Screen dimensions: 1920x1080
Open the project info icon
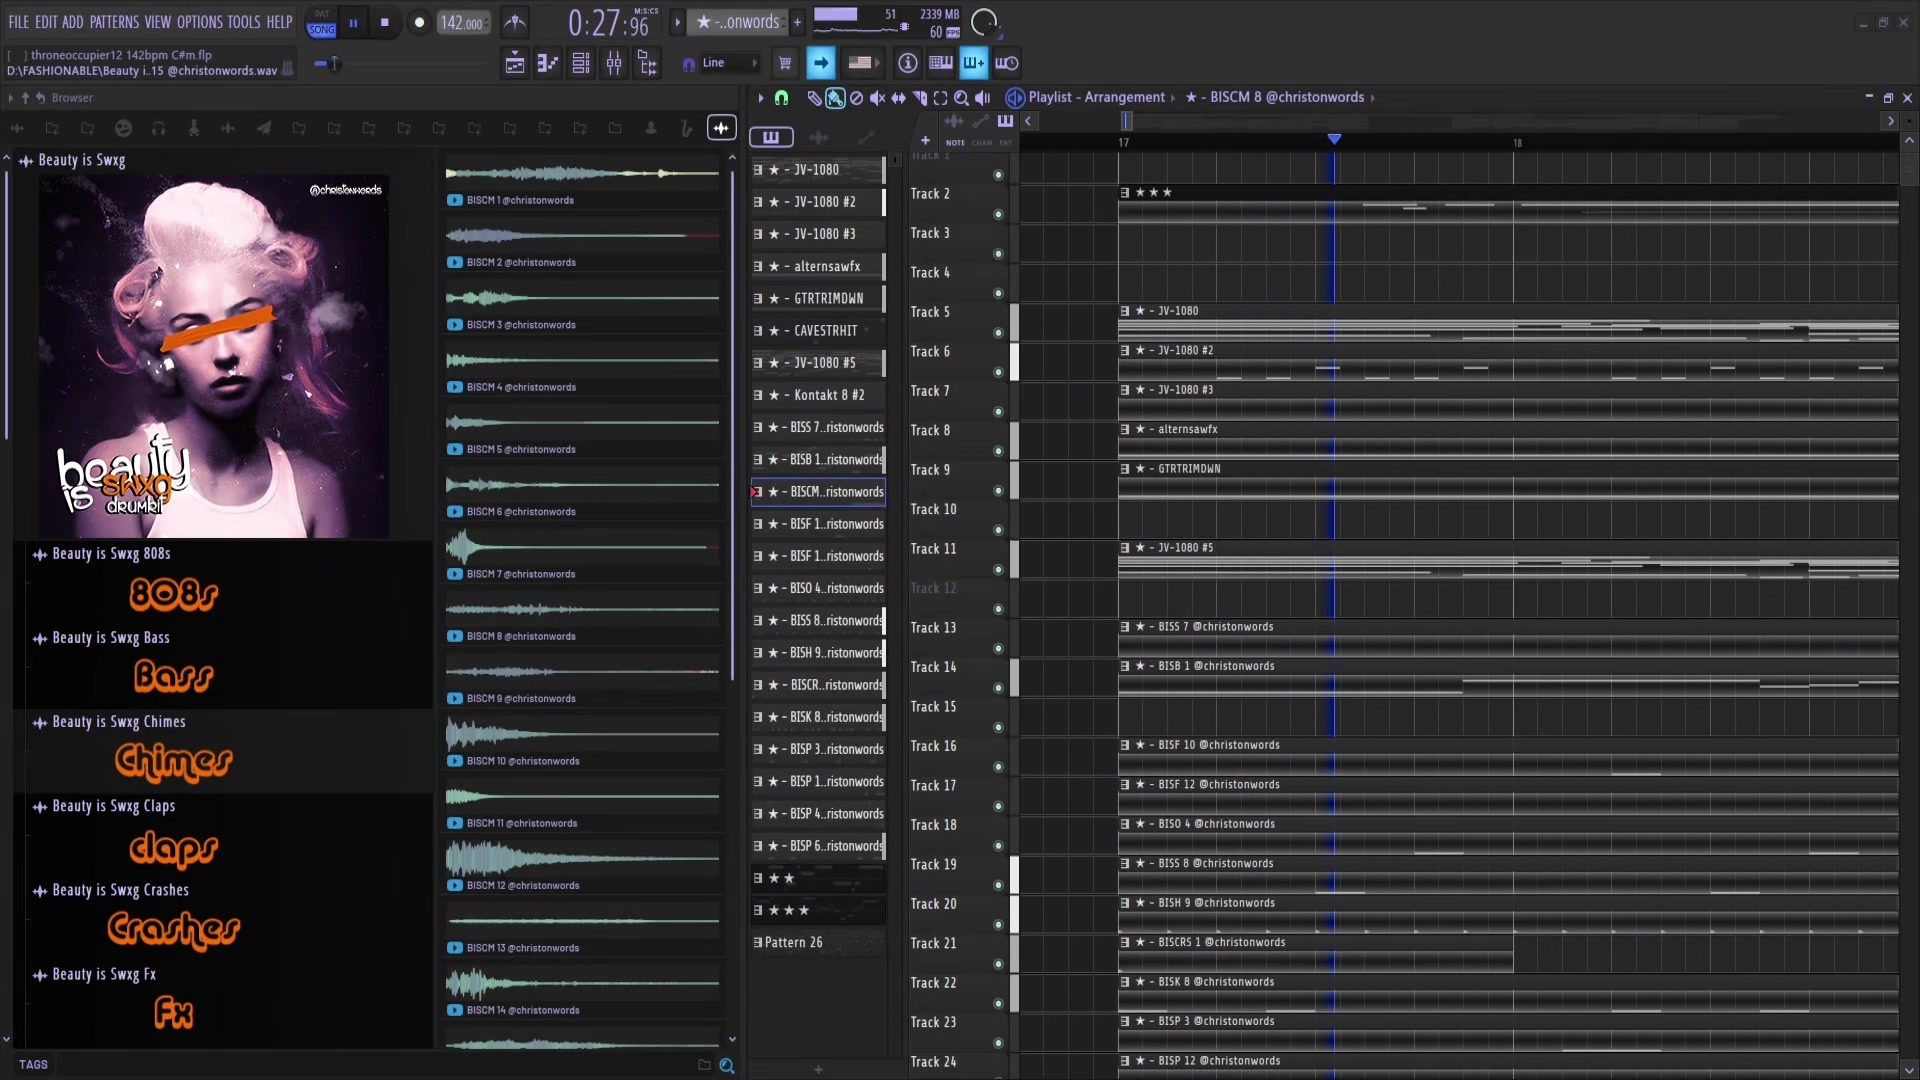point(908,64)
